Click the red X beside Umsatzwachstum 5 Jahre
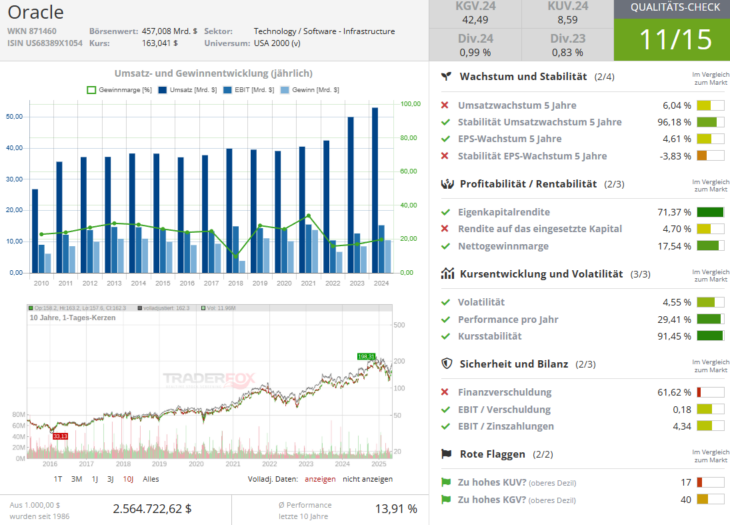Viewport: 730px width, 525px height. 445,105
